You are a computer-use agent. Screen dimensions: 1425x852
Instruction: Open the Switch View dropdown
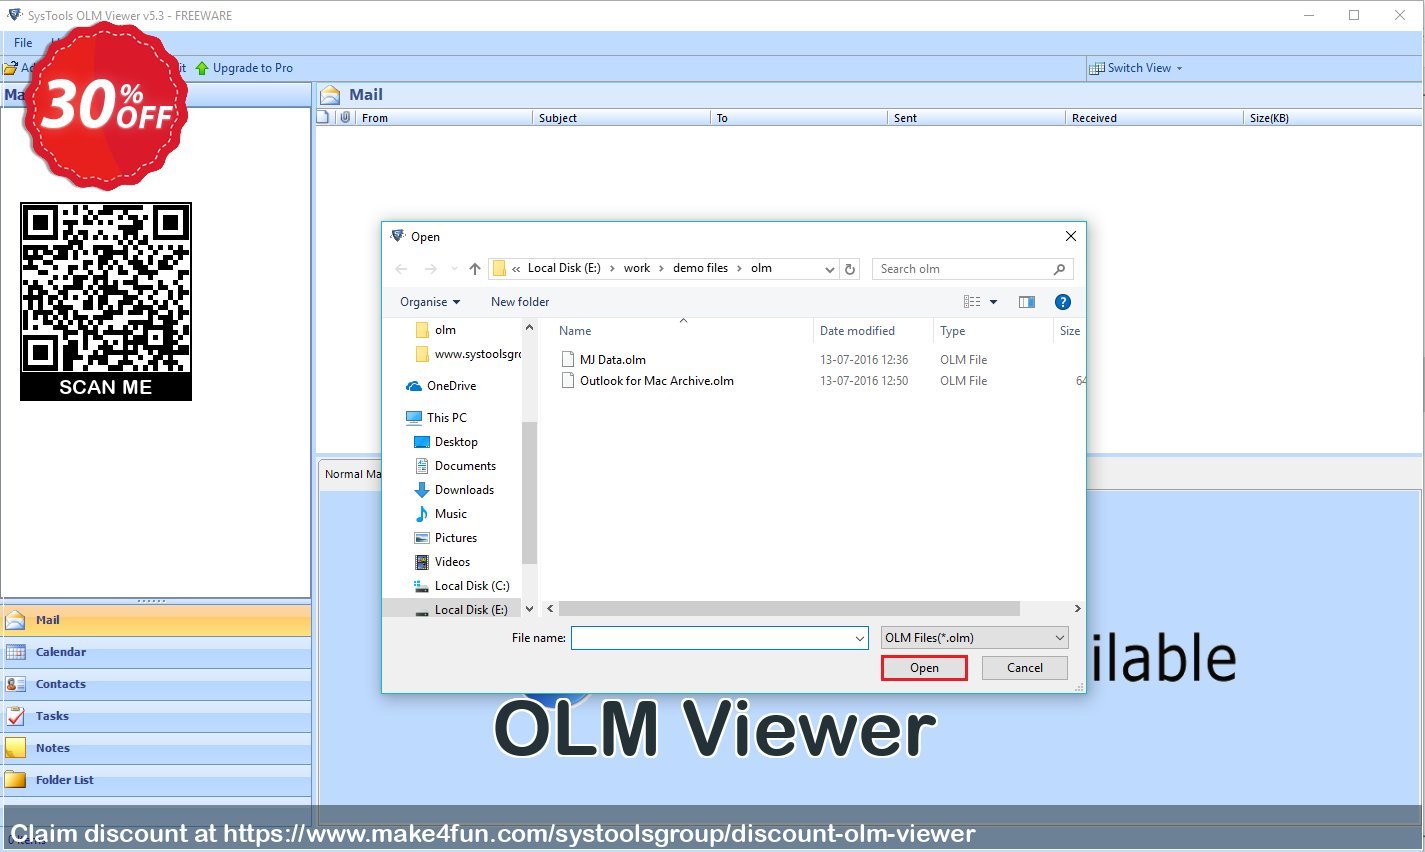click(x=1137, y=68)
